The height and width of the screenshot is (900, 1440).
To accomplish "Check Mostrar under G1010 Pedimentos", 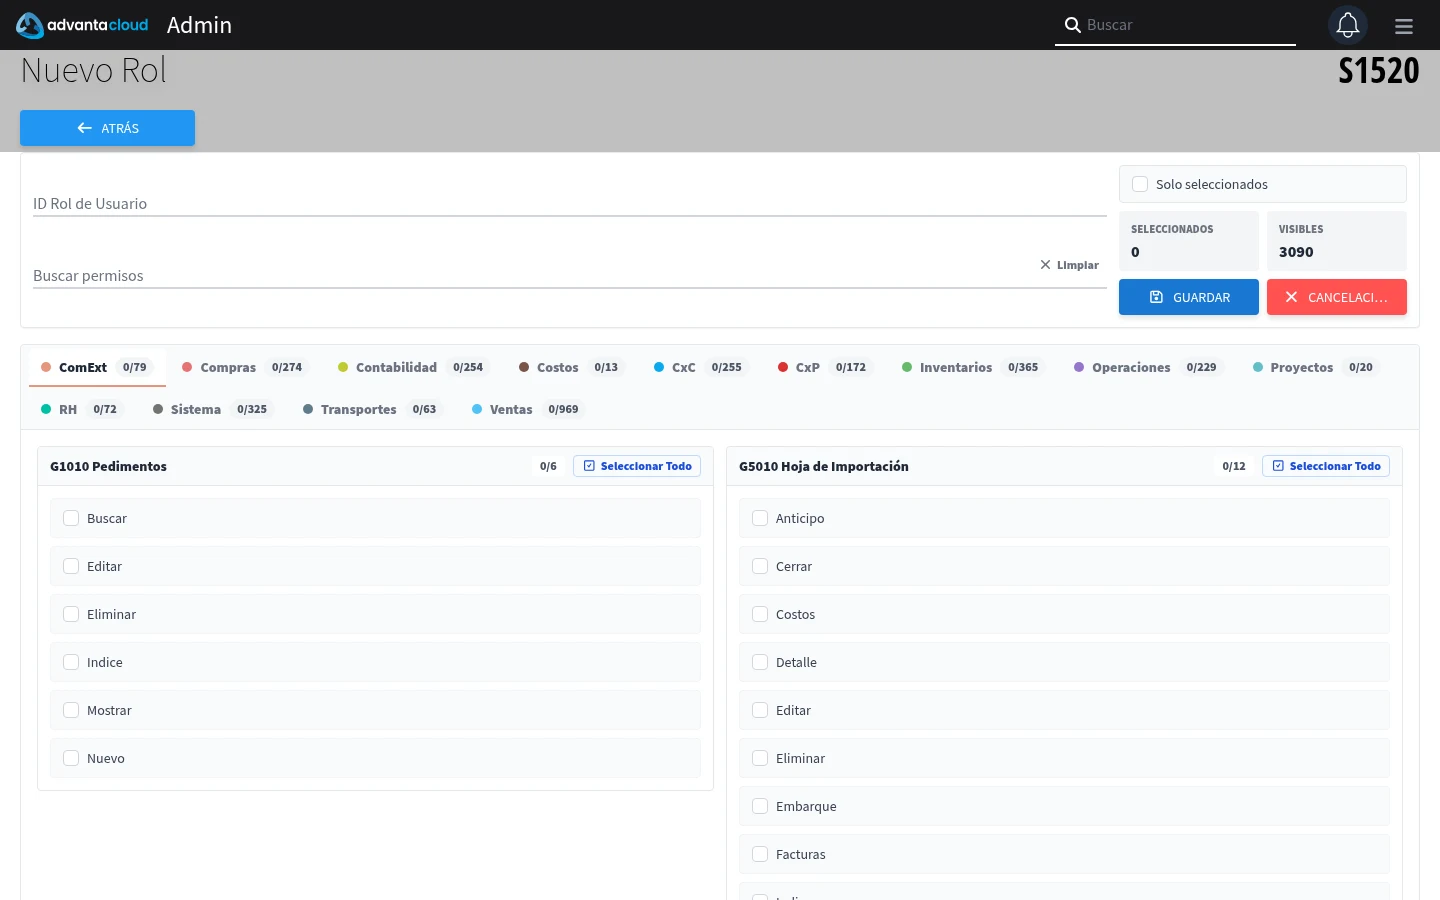I will (71, 710).
